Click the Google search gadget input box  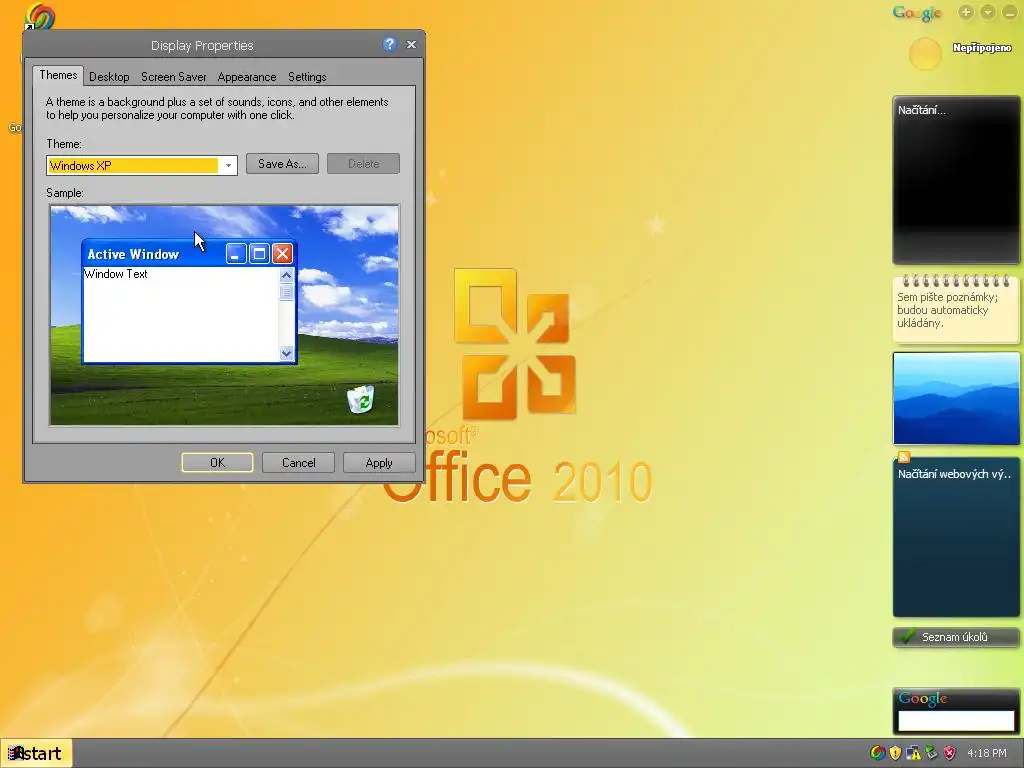(956, 721)
